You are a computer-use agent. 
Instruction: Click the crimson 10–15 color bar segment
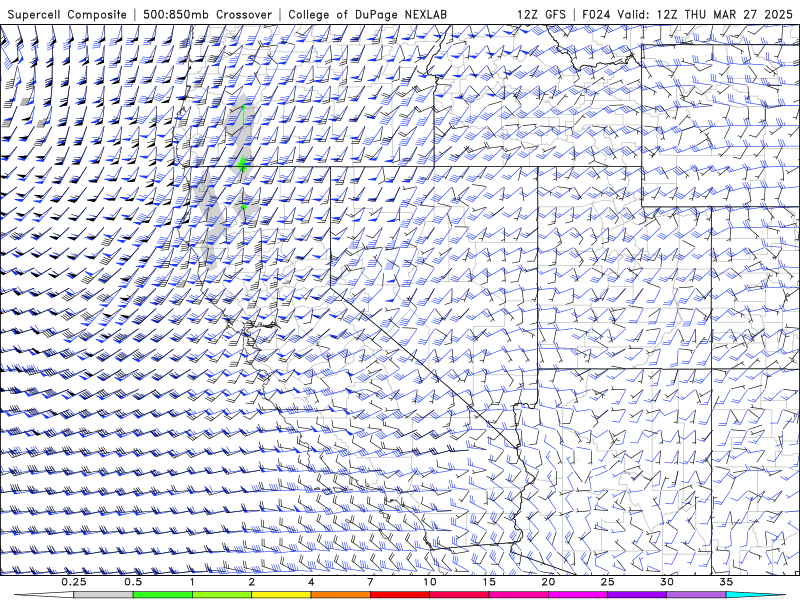point(459,595)
